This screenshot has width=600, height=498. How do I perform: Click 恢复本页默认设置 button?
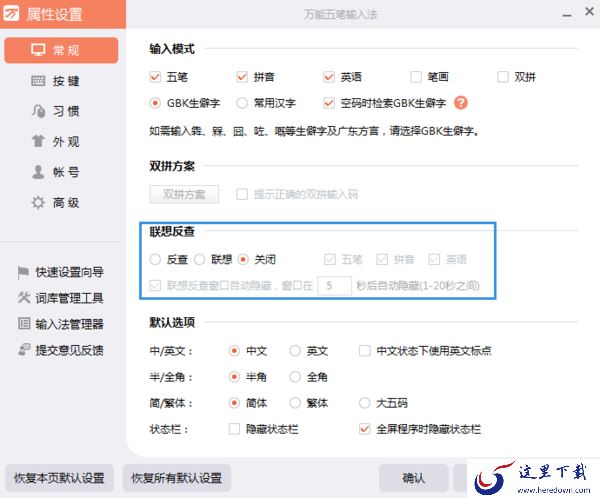(59, 478)
